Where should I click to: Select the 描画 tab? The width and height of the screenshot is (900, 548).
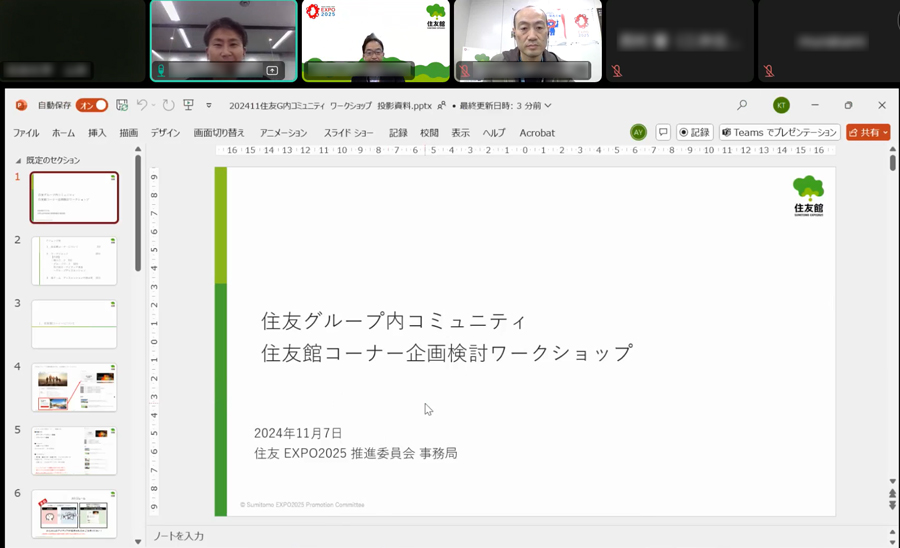(129, 133)
